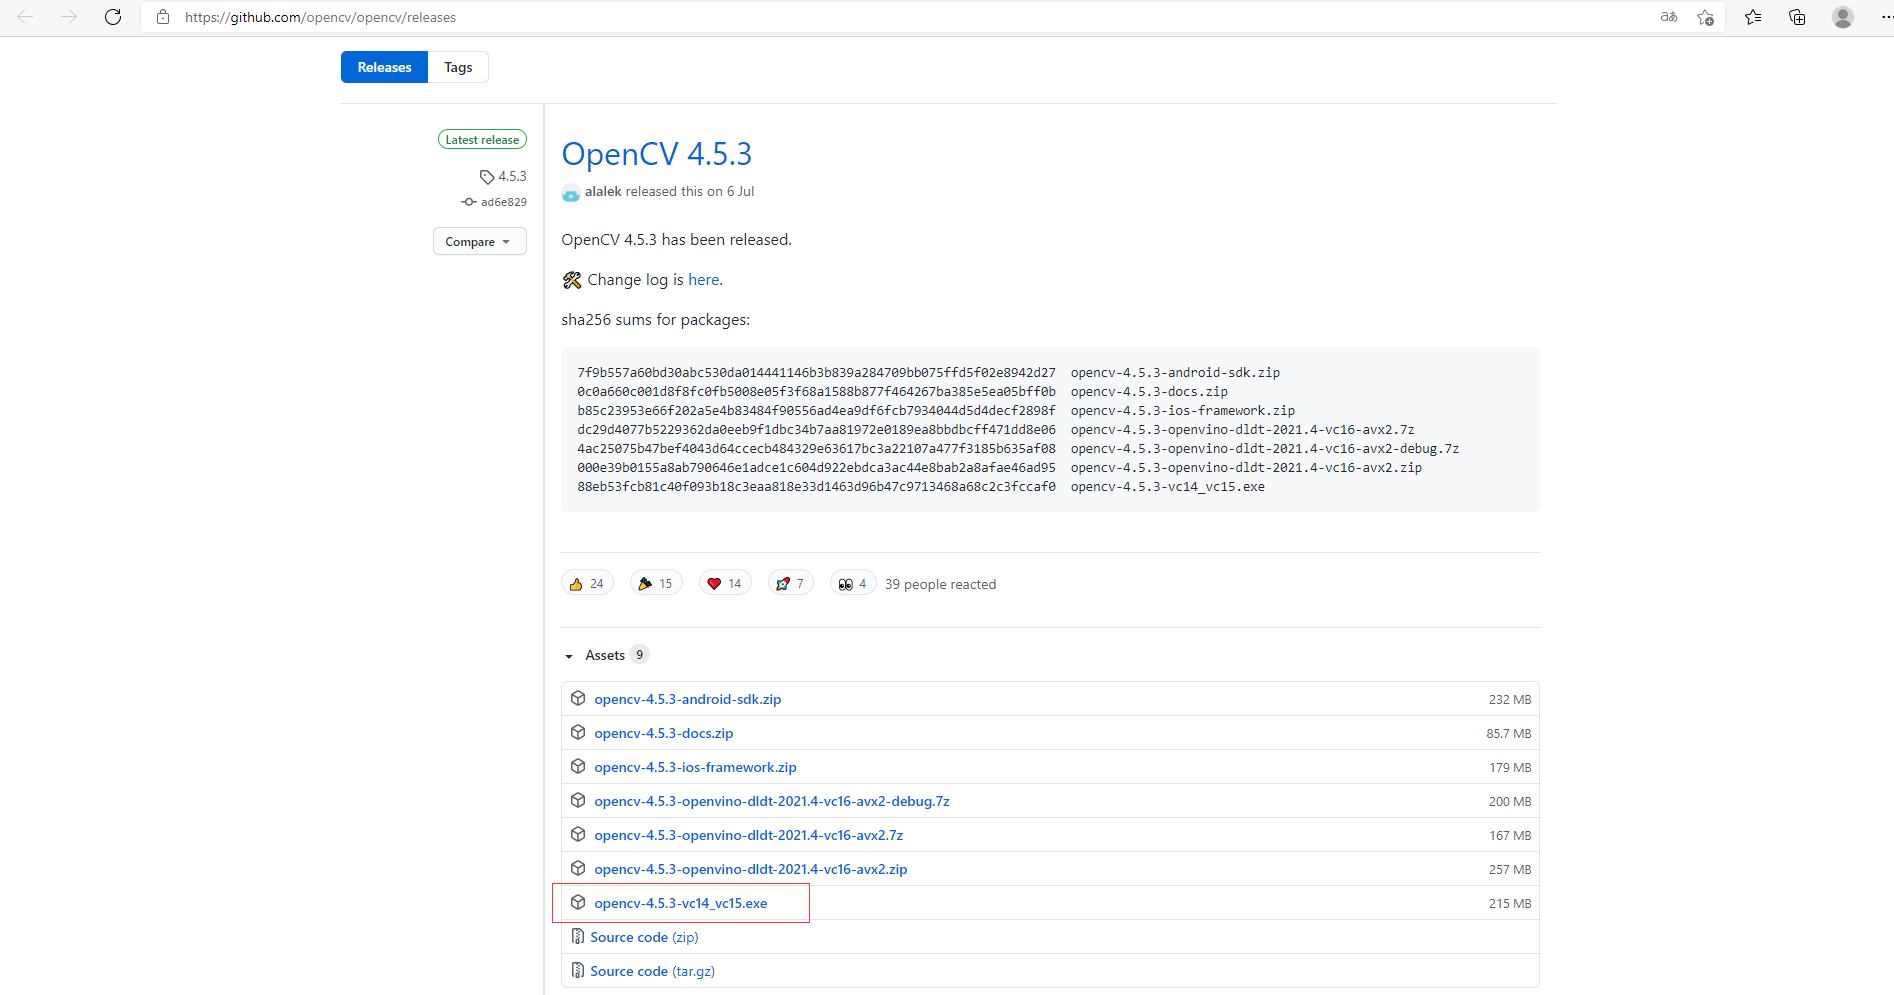This screenshot has width=1894, height=995.
Task: Download opencv-4.5.3-docs.zip
Action: 663,733
